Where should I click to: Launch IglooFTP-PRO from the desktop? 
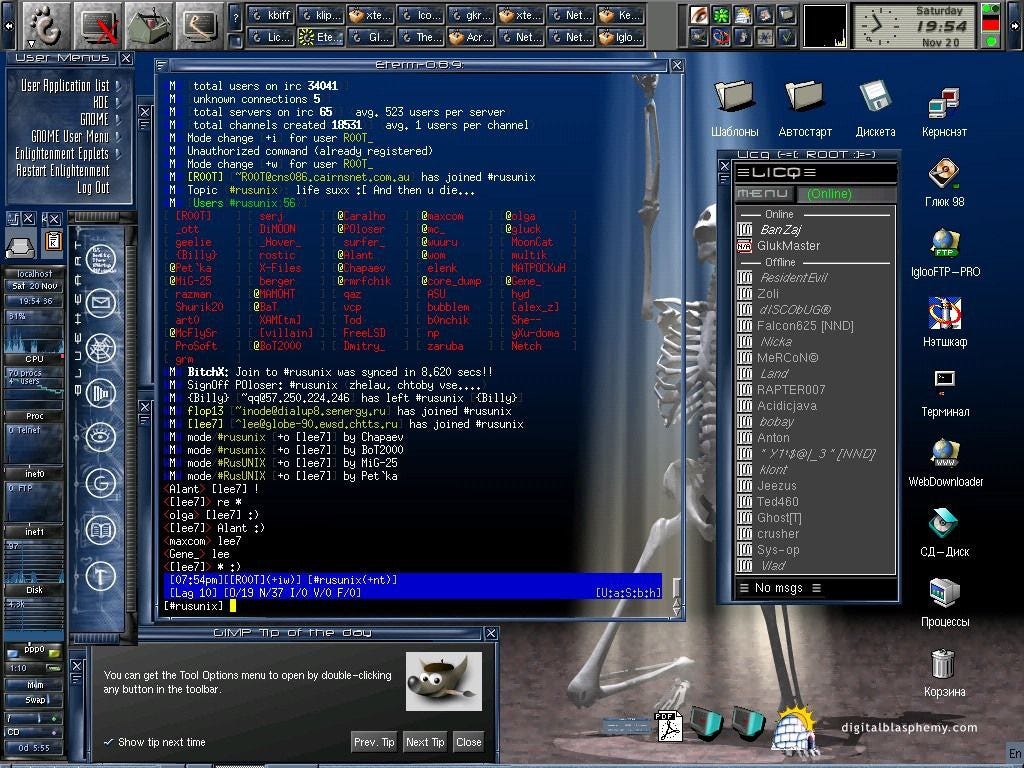945,252
